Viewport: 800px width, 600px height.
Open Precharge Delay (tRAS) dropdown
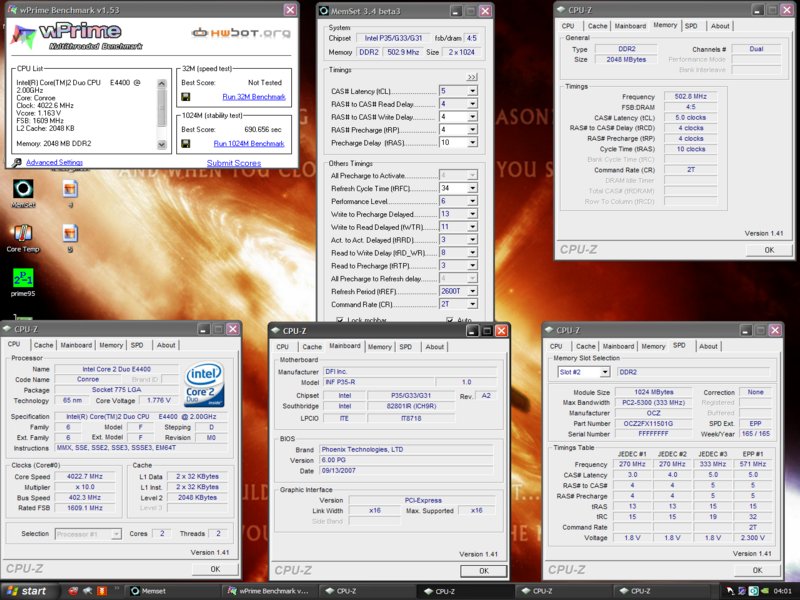point(473,142)
